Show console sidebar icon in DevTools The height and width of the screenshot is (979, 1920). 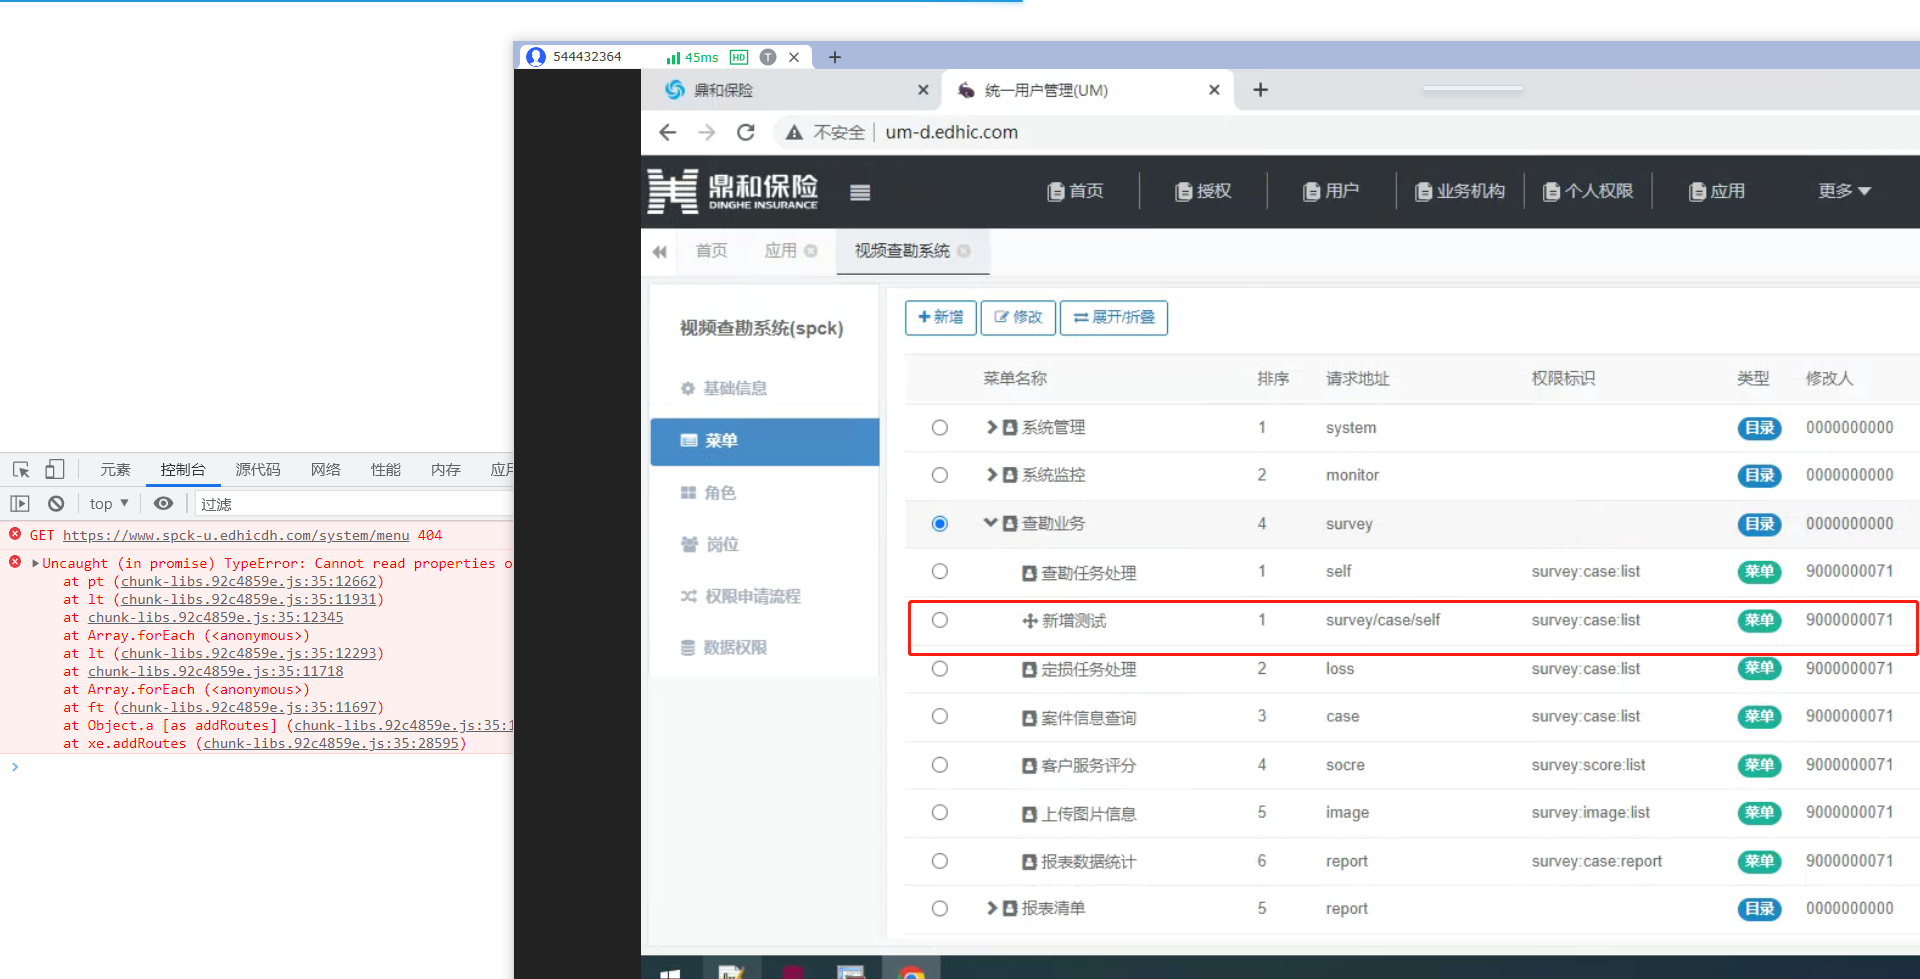(20, 504)
